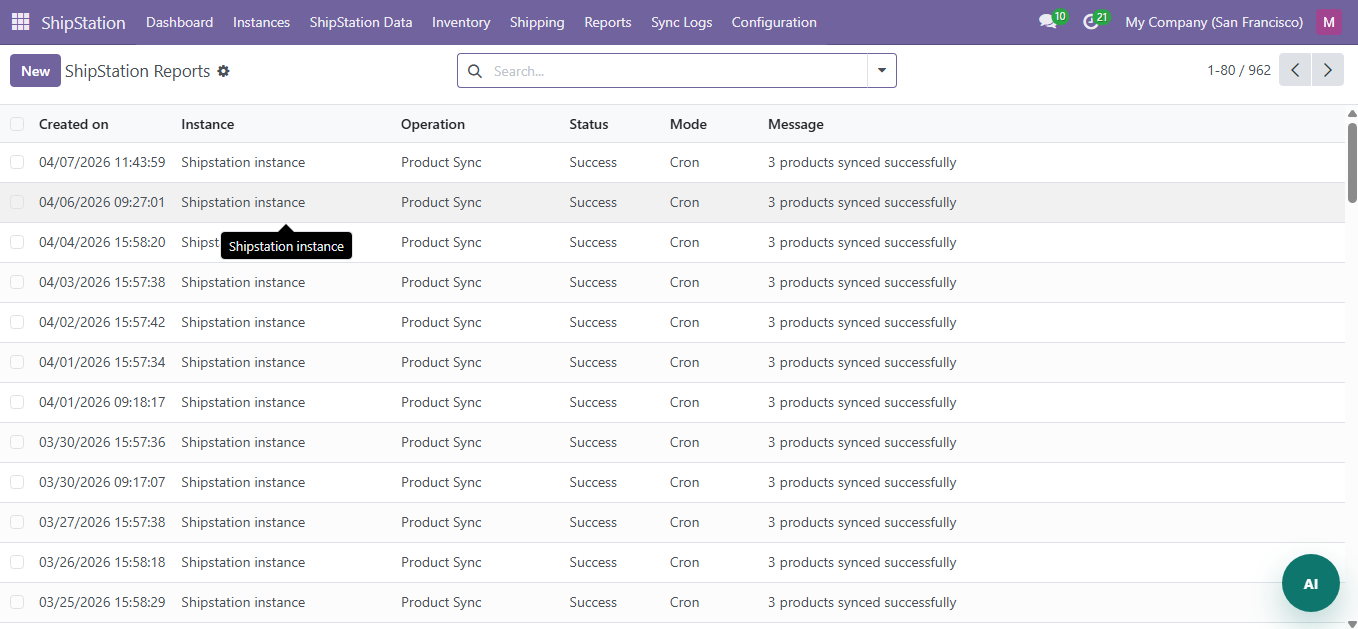Open the AI assistant floating button
The height and width of the screenshot is (629, 1358).
[1310, 583]
